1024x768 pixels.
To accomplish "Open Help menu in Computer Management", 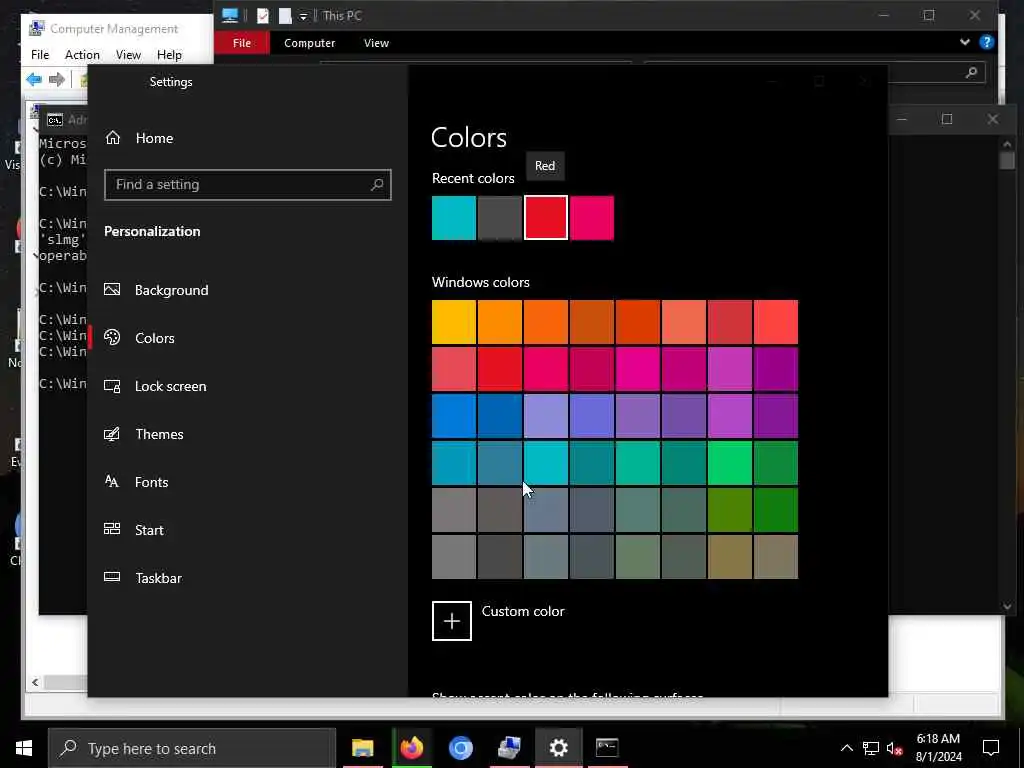I will point(169,55).
